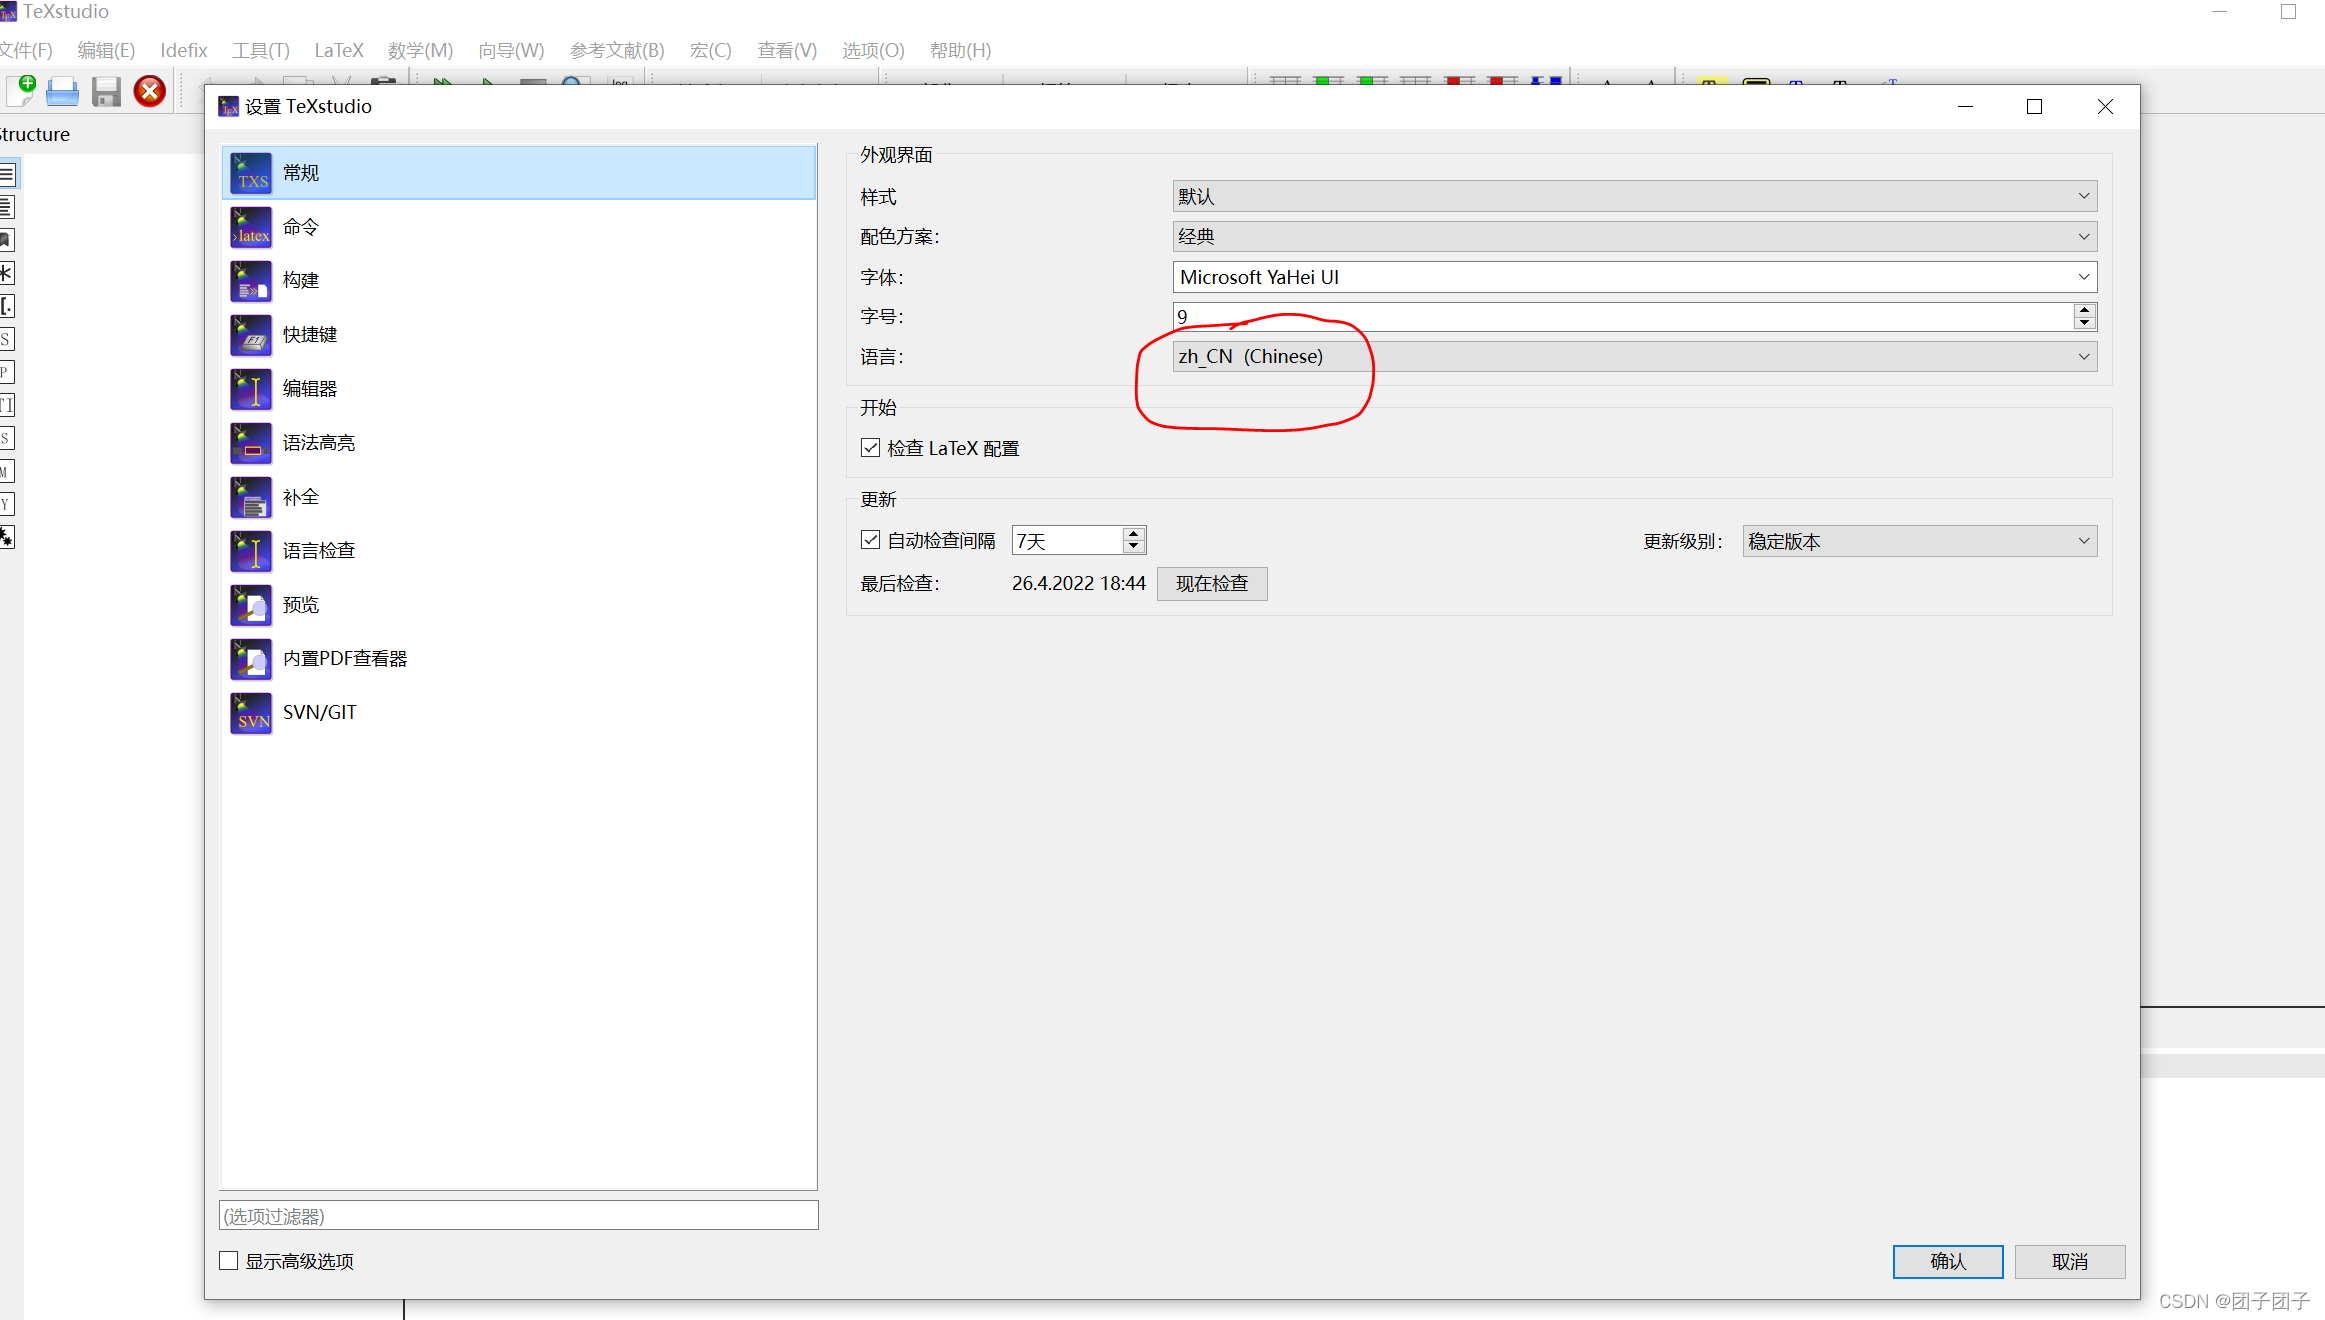
Task: Click the 7天 interval value field
Action: [1068, 540]
